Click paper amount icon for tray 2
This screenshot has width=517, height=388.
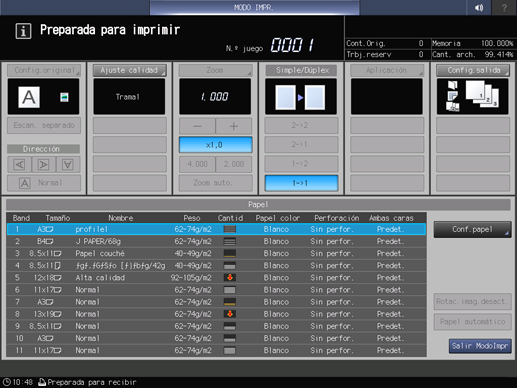230,241
